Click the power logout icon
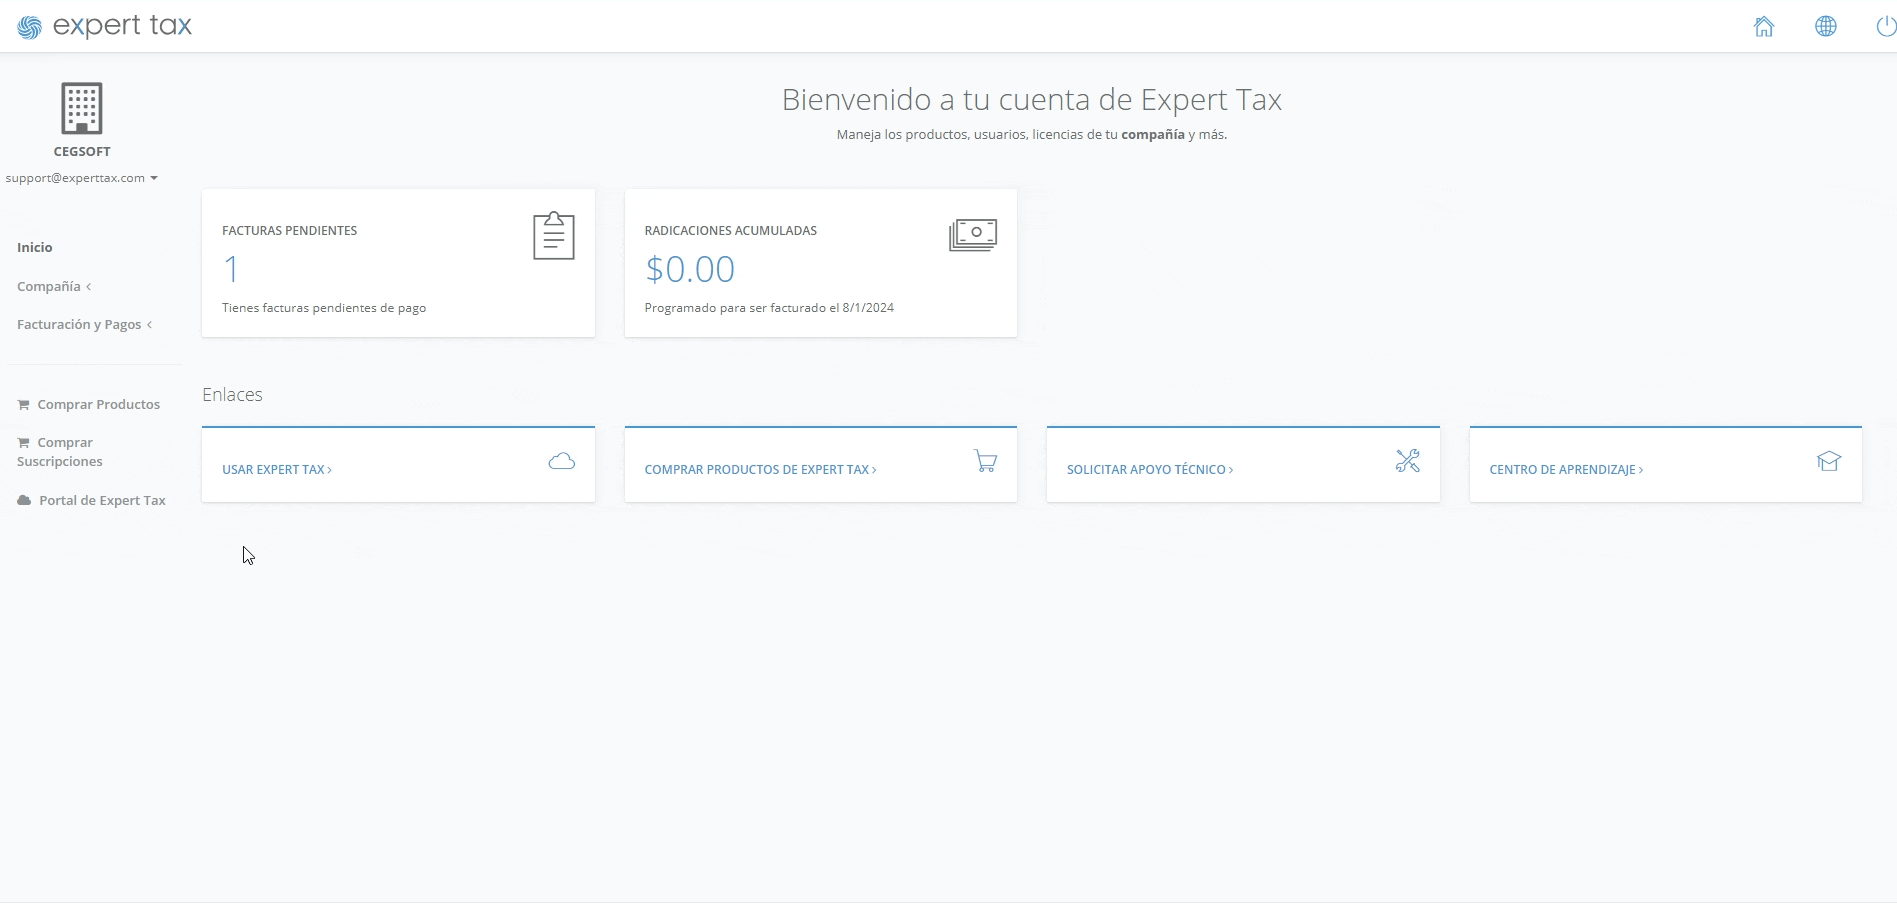 coord(1886,27)
